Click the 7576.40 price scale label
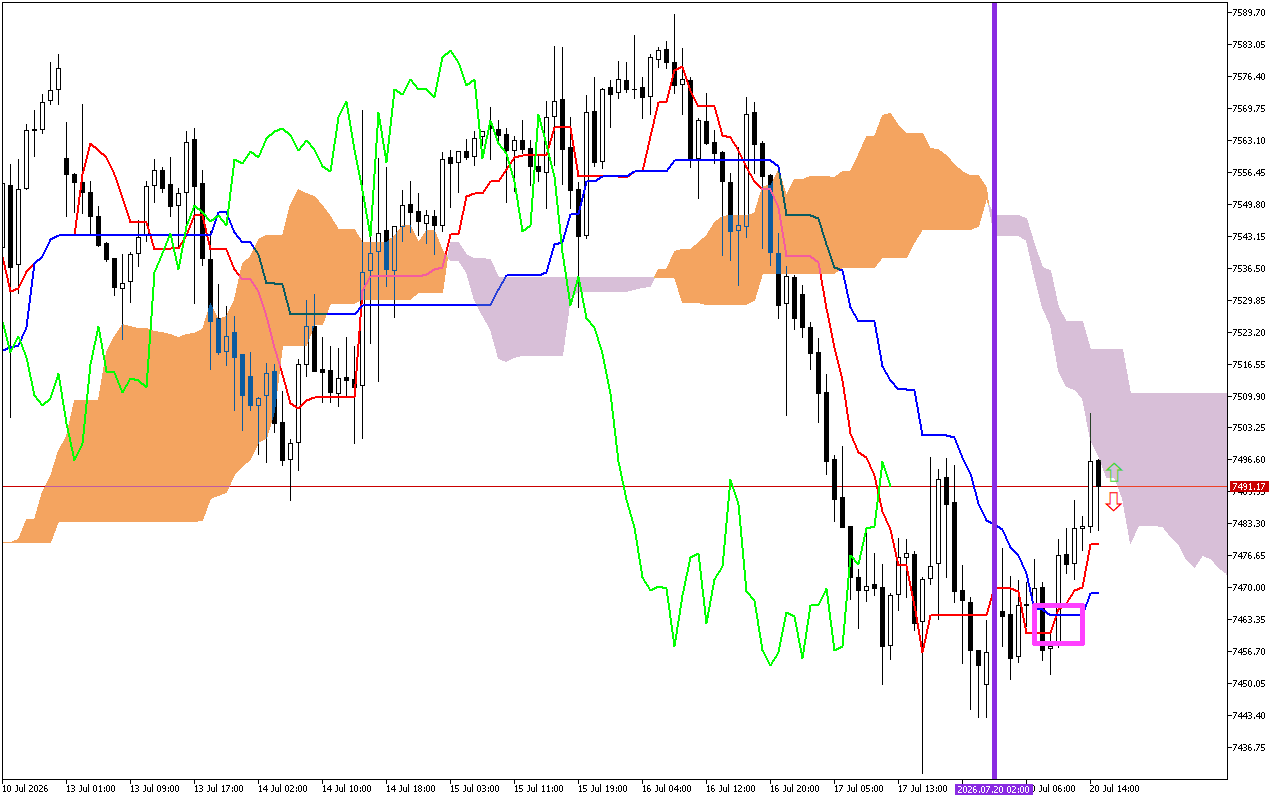The height and width of the screenshot is (800, 1280). point(1251,77)
